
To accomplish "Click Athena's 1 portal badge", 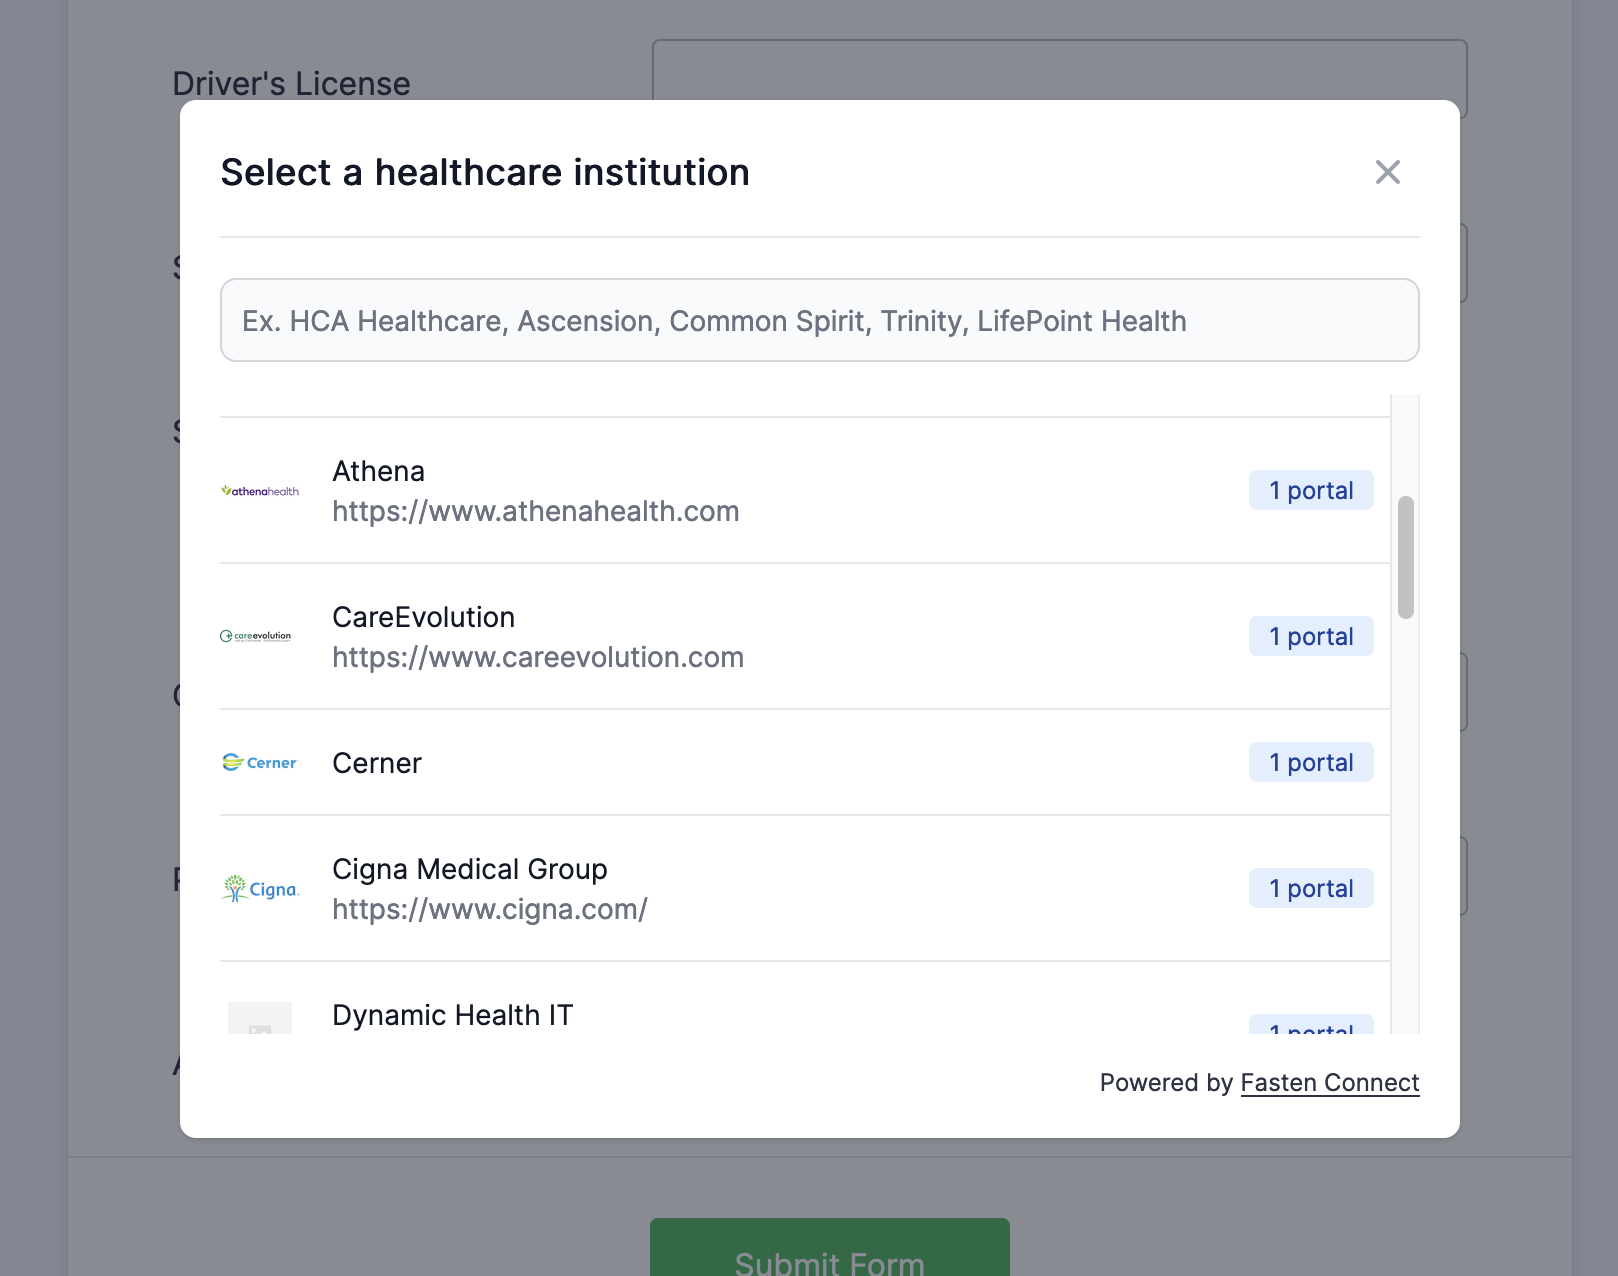I will 1311,490.
